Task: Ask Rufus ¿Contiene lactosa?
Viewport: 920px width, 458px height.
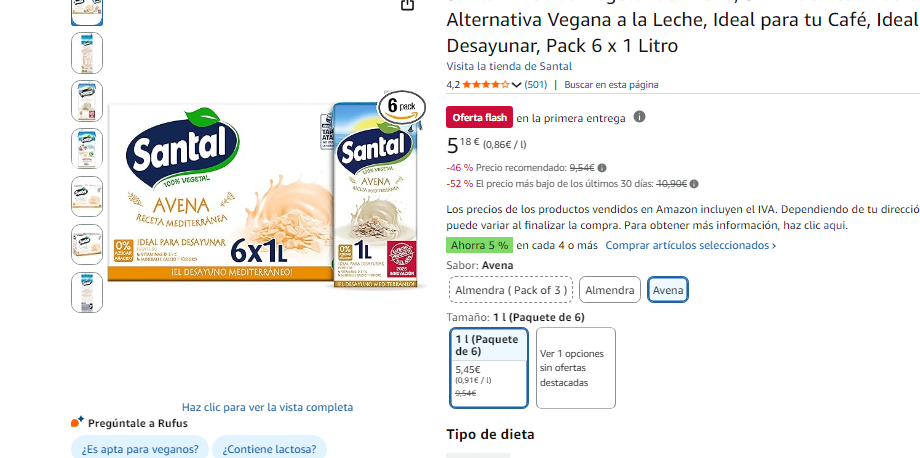Action: click(x=269, y=449)
